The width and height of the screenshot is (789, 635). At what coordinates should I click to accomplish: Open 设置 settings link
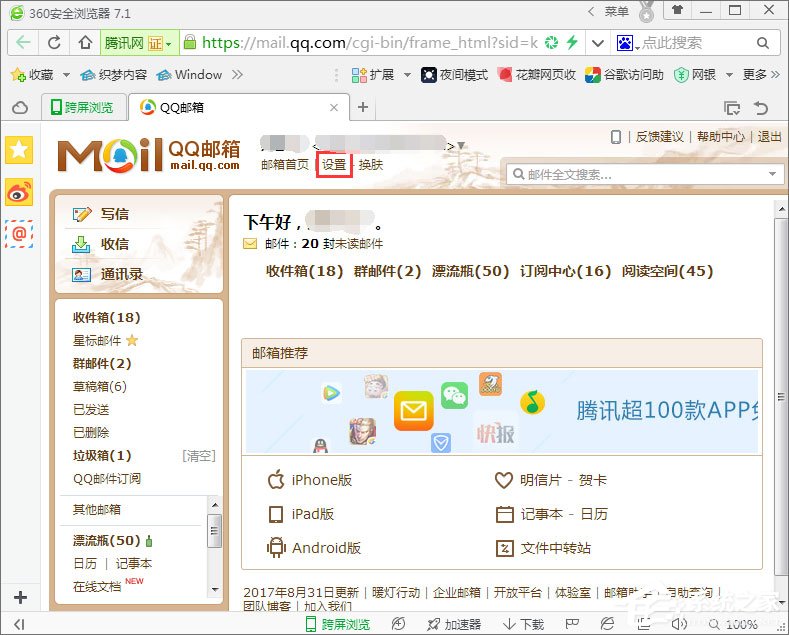(334, 165)
